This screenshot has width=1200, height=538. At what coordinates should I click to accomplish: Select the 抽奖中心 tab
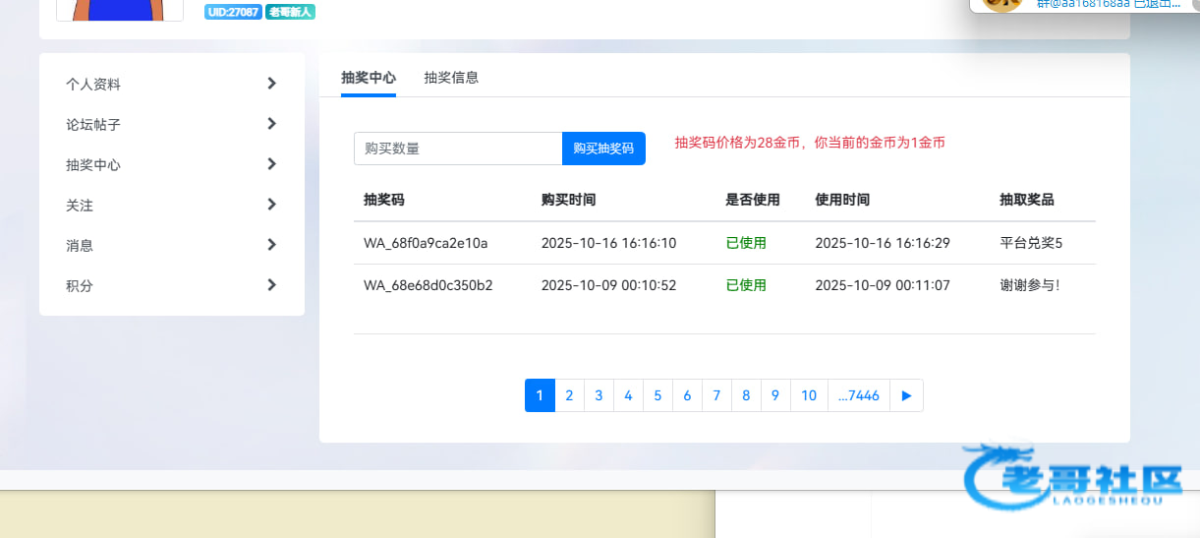click(368, 78)
